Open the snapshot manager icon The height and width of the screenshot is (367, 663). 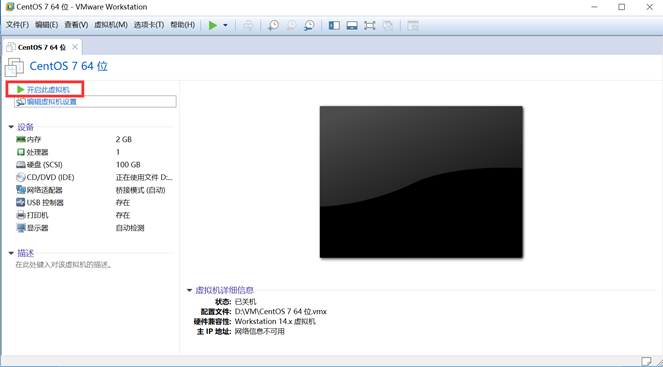coord(309,25)
